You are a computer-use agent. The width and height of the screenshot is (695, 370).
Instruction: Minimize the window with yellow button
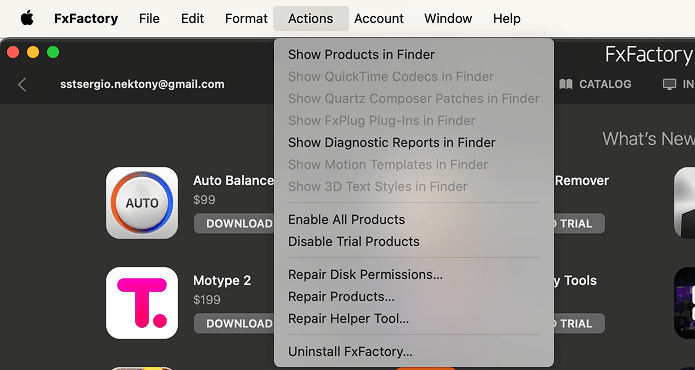coord(33,52)
